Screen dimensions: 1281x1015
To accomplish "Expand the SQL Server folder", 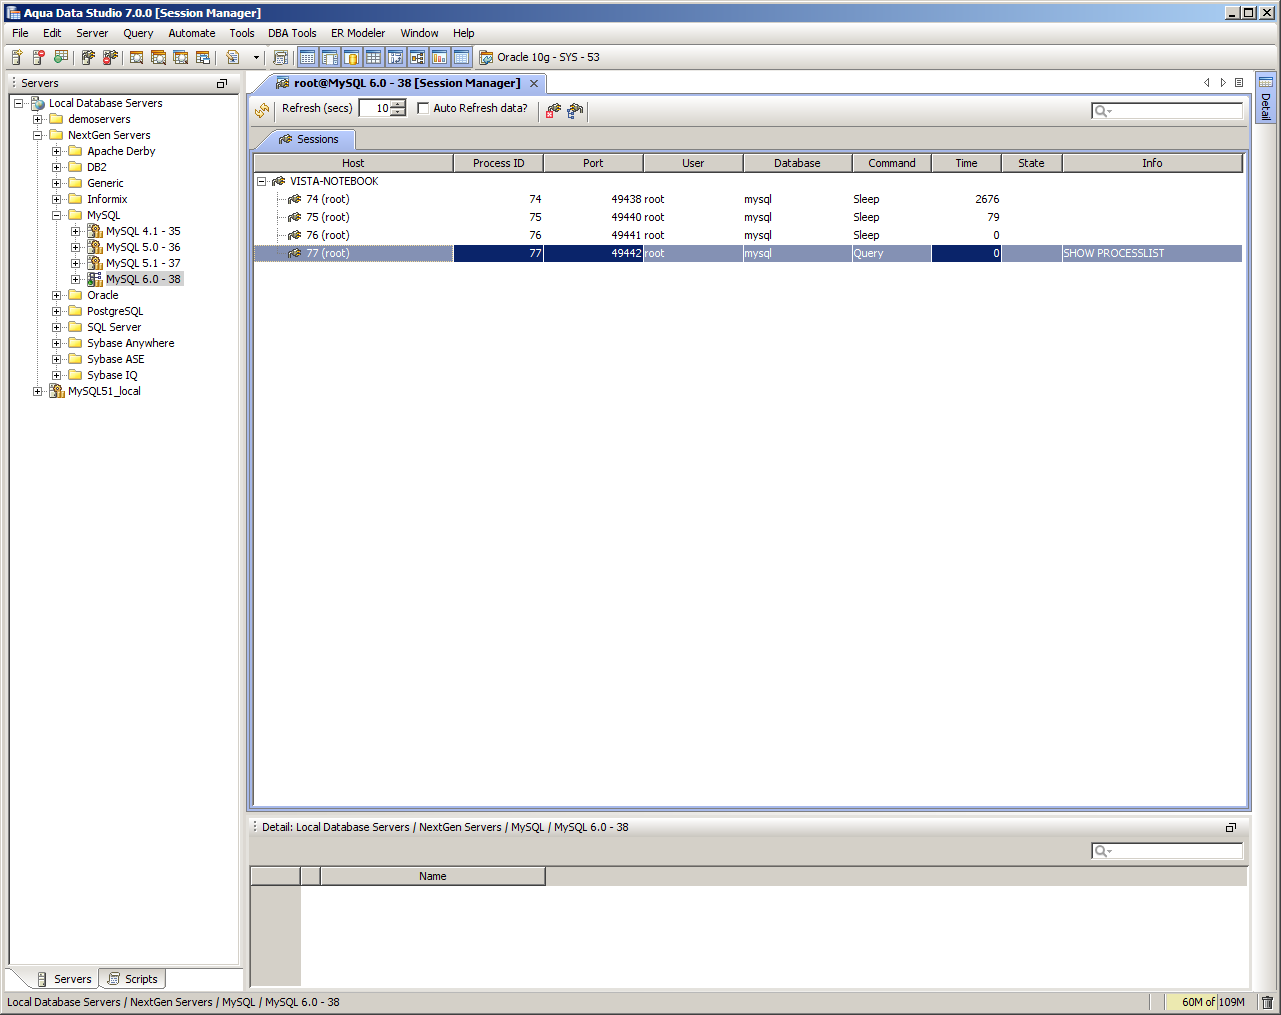I will (x=56, y=327).
